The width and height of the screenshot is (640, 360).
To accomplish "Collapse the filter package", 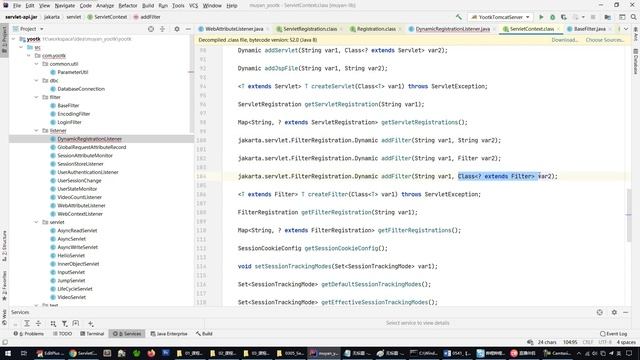I will click(x=36, y=97).
